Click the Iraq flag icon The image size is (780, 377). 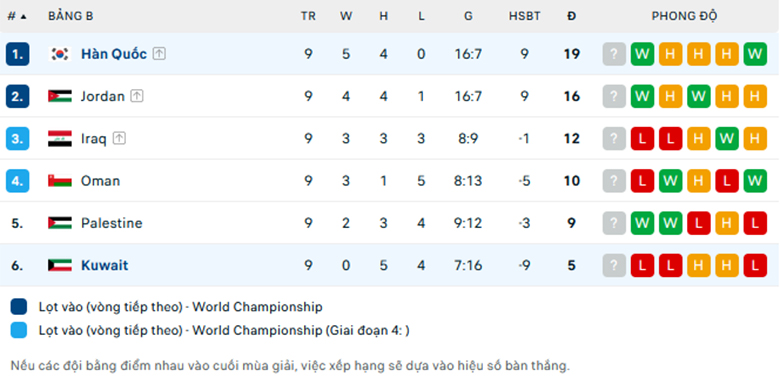pyautogui.click(x=60, y=138)
